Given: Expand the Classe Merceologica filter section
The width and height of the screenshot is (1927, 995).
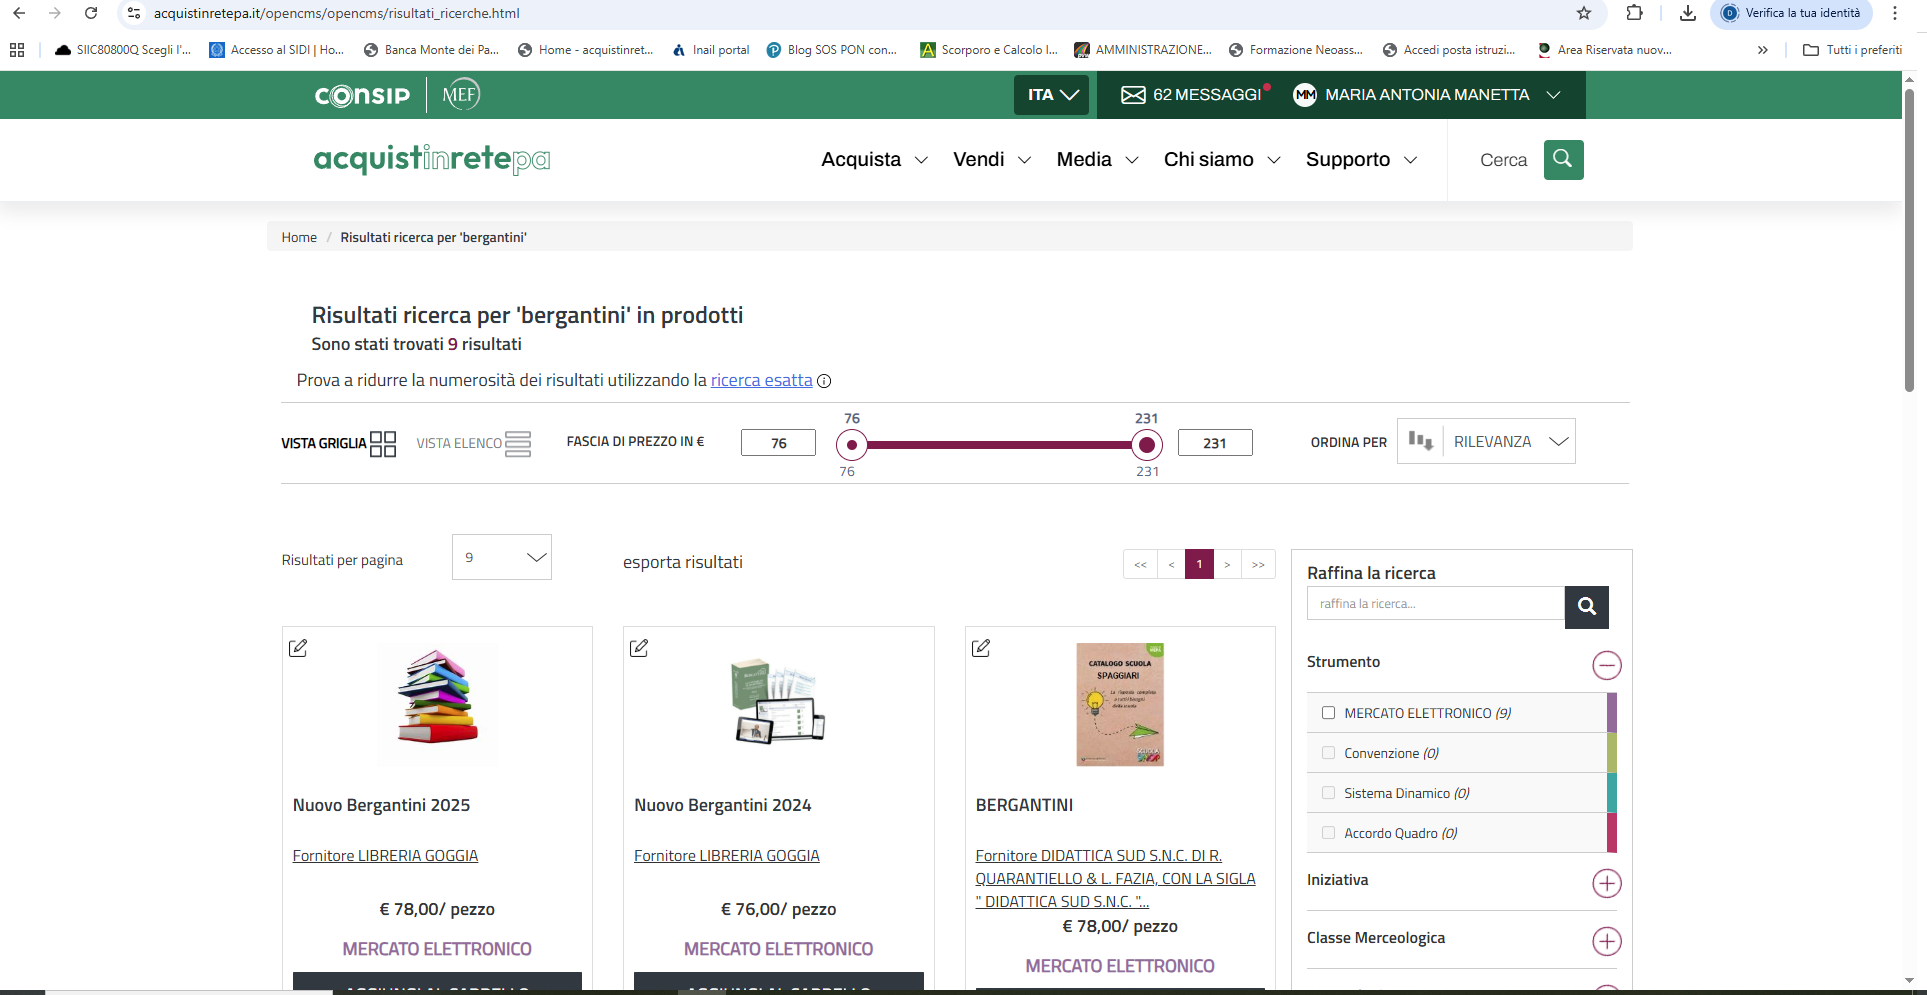Looking at the screenshot, I should pos(1606,941).
